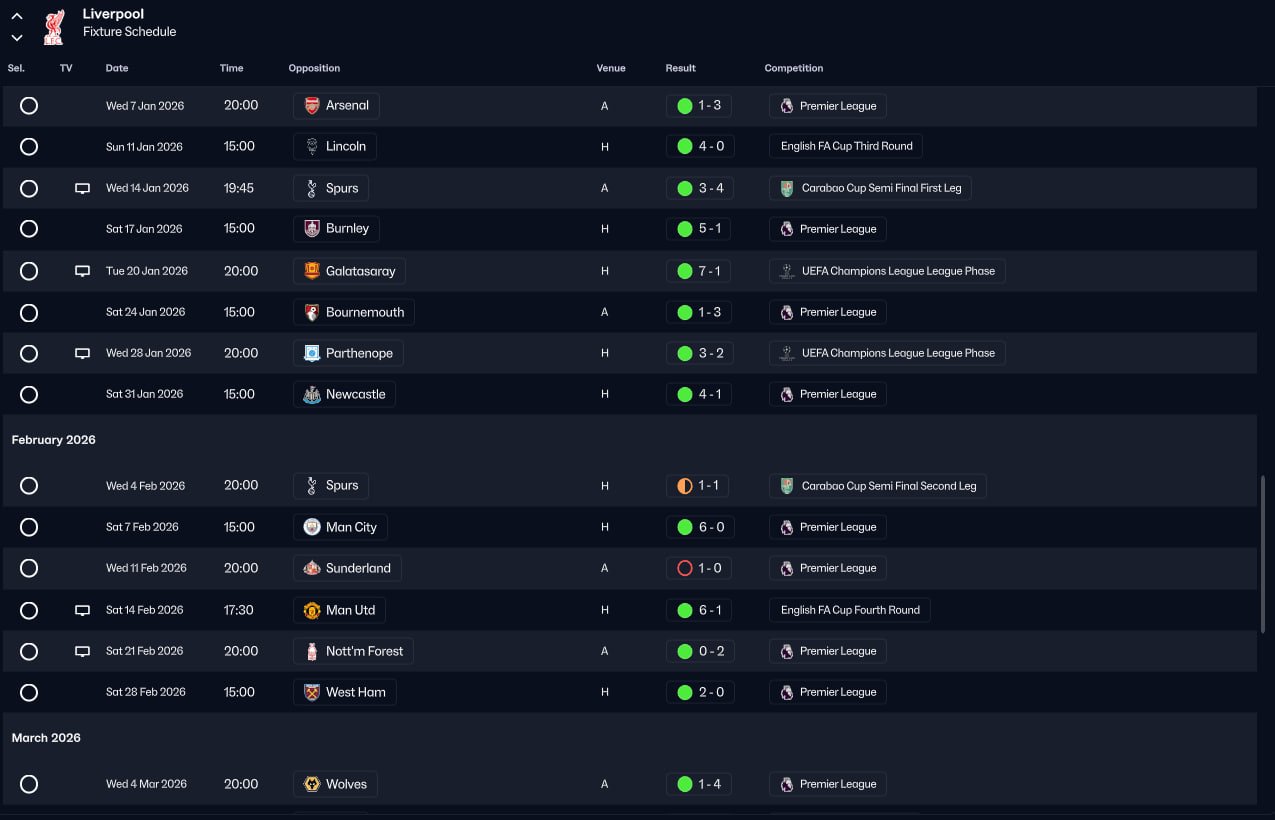Click the Liverpool club crest icon
The image size is (1275, 820).
click(x=53, y=26)
